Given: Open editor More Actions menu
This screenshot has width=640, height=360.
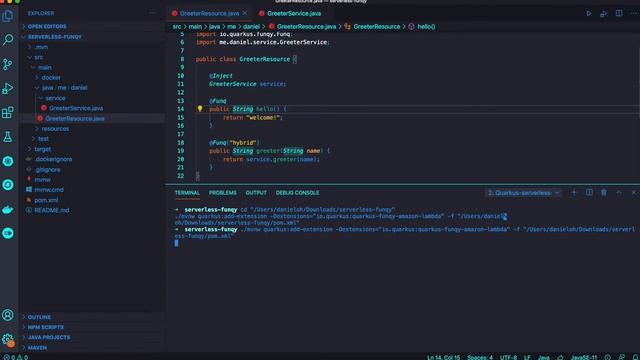Looking at the screenshot, I should tap(634, 13).
